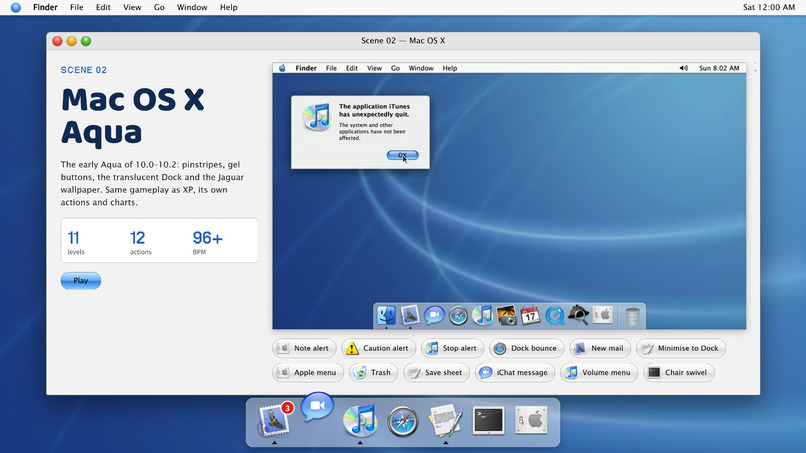Click Window in the preview menu bar
Image resolution: width=806 pixels, height=453 pixels.
[x=421, y=68]
